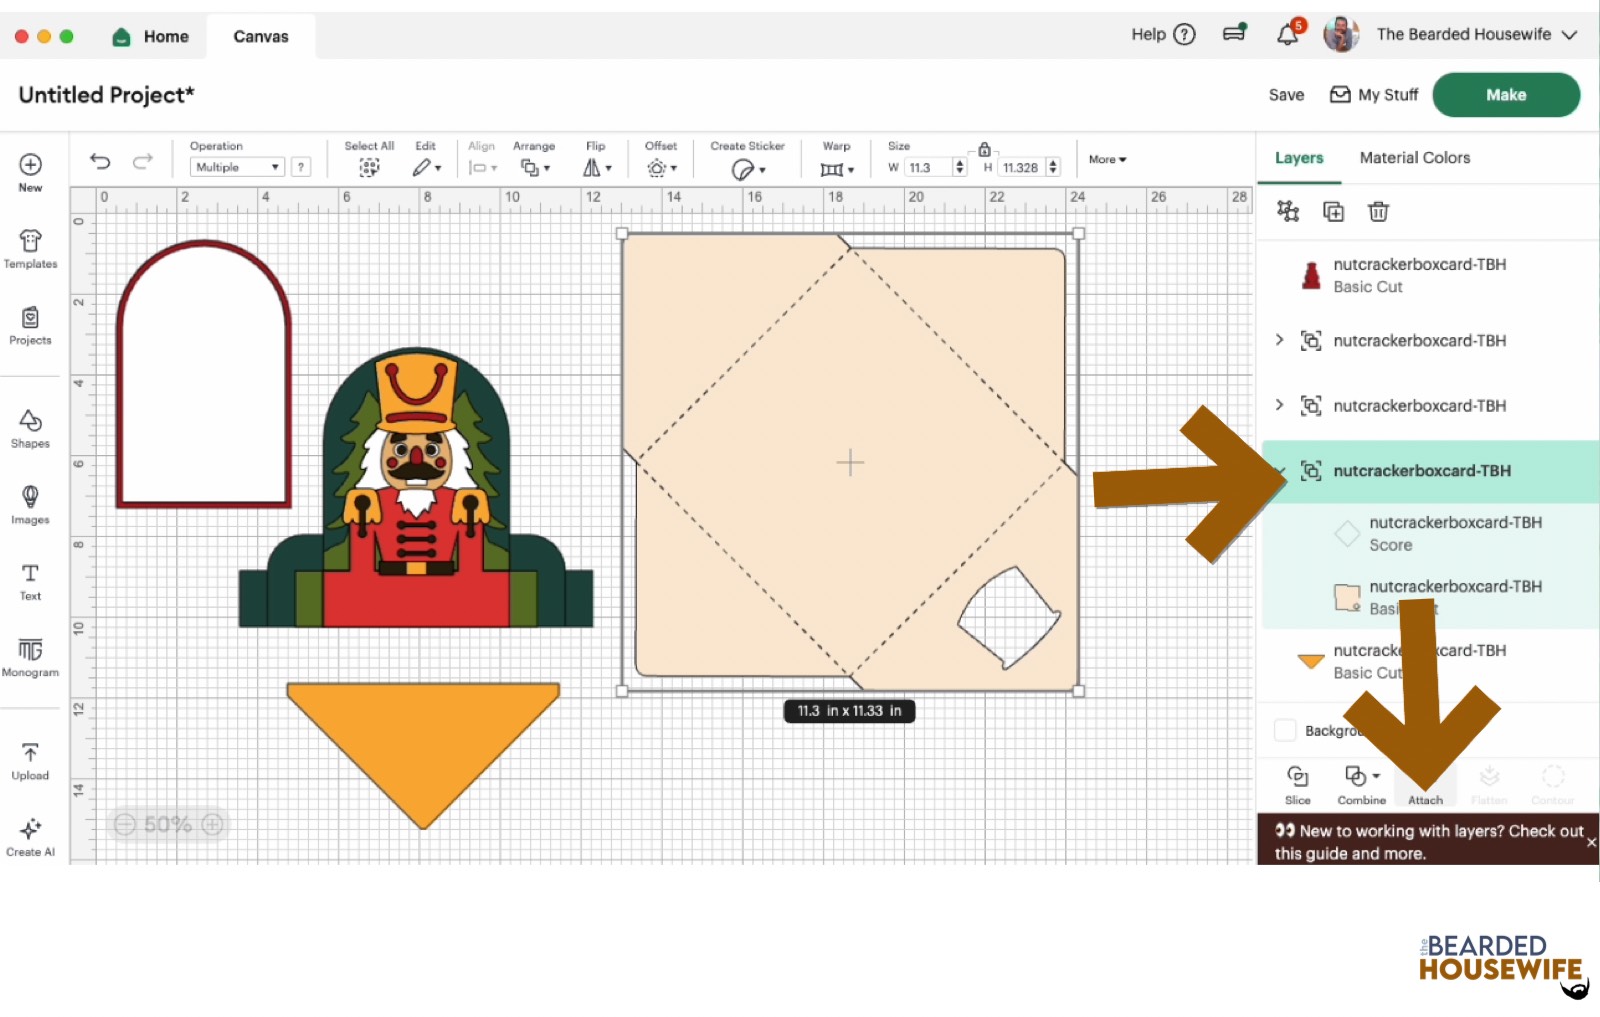The height and width of the screenshot is (1017, 1600).
Task: Open the Templates tool in sidebar
Action: pos(30,249)
